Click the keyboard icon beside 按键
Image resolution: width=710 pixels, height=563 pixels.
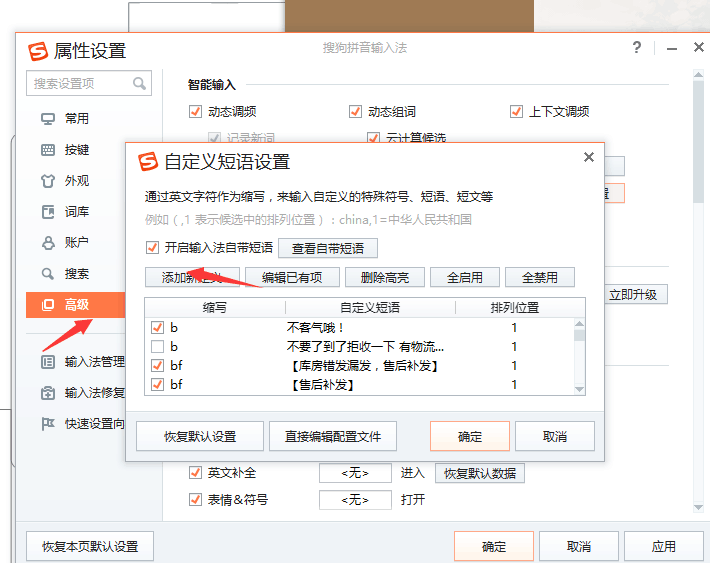tap(48, 150)
